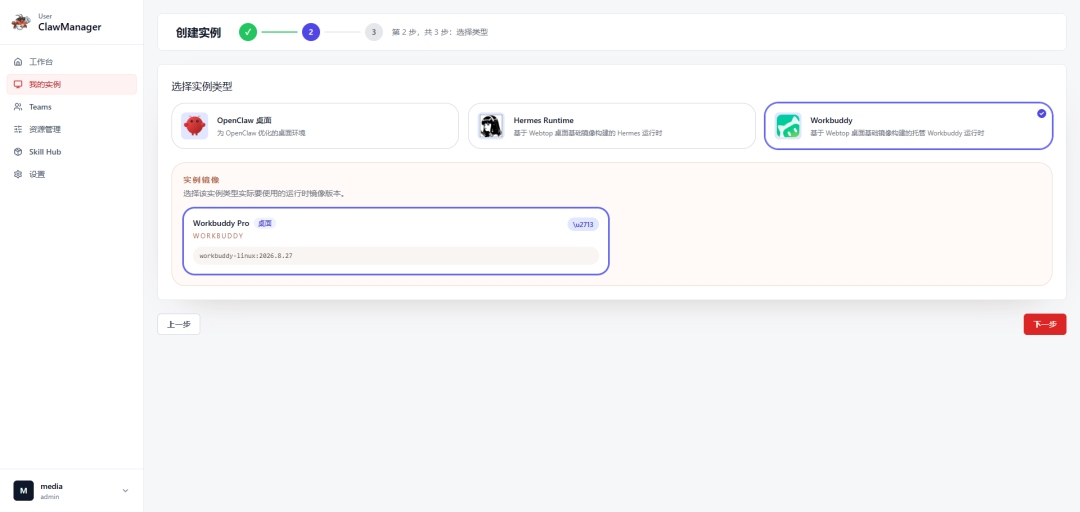Image resolution: width=1080 pixels, height=512 pixels.
Task: Go back with the 上一步 button
Action: tap(178, 324)
